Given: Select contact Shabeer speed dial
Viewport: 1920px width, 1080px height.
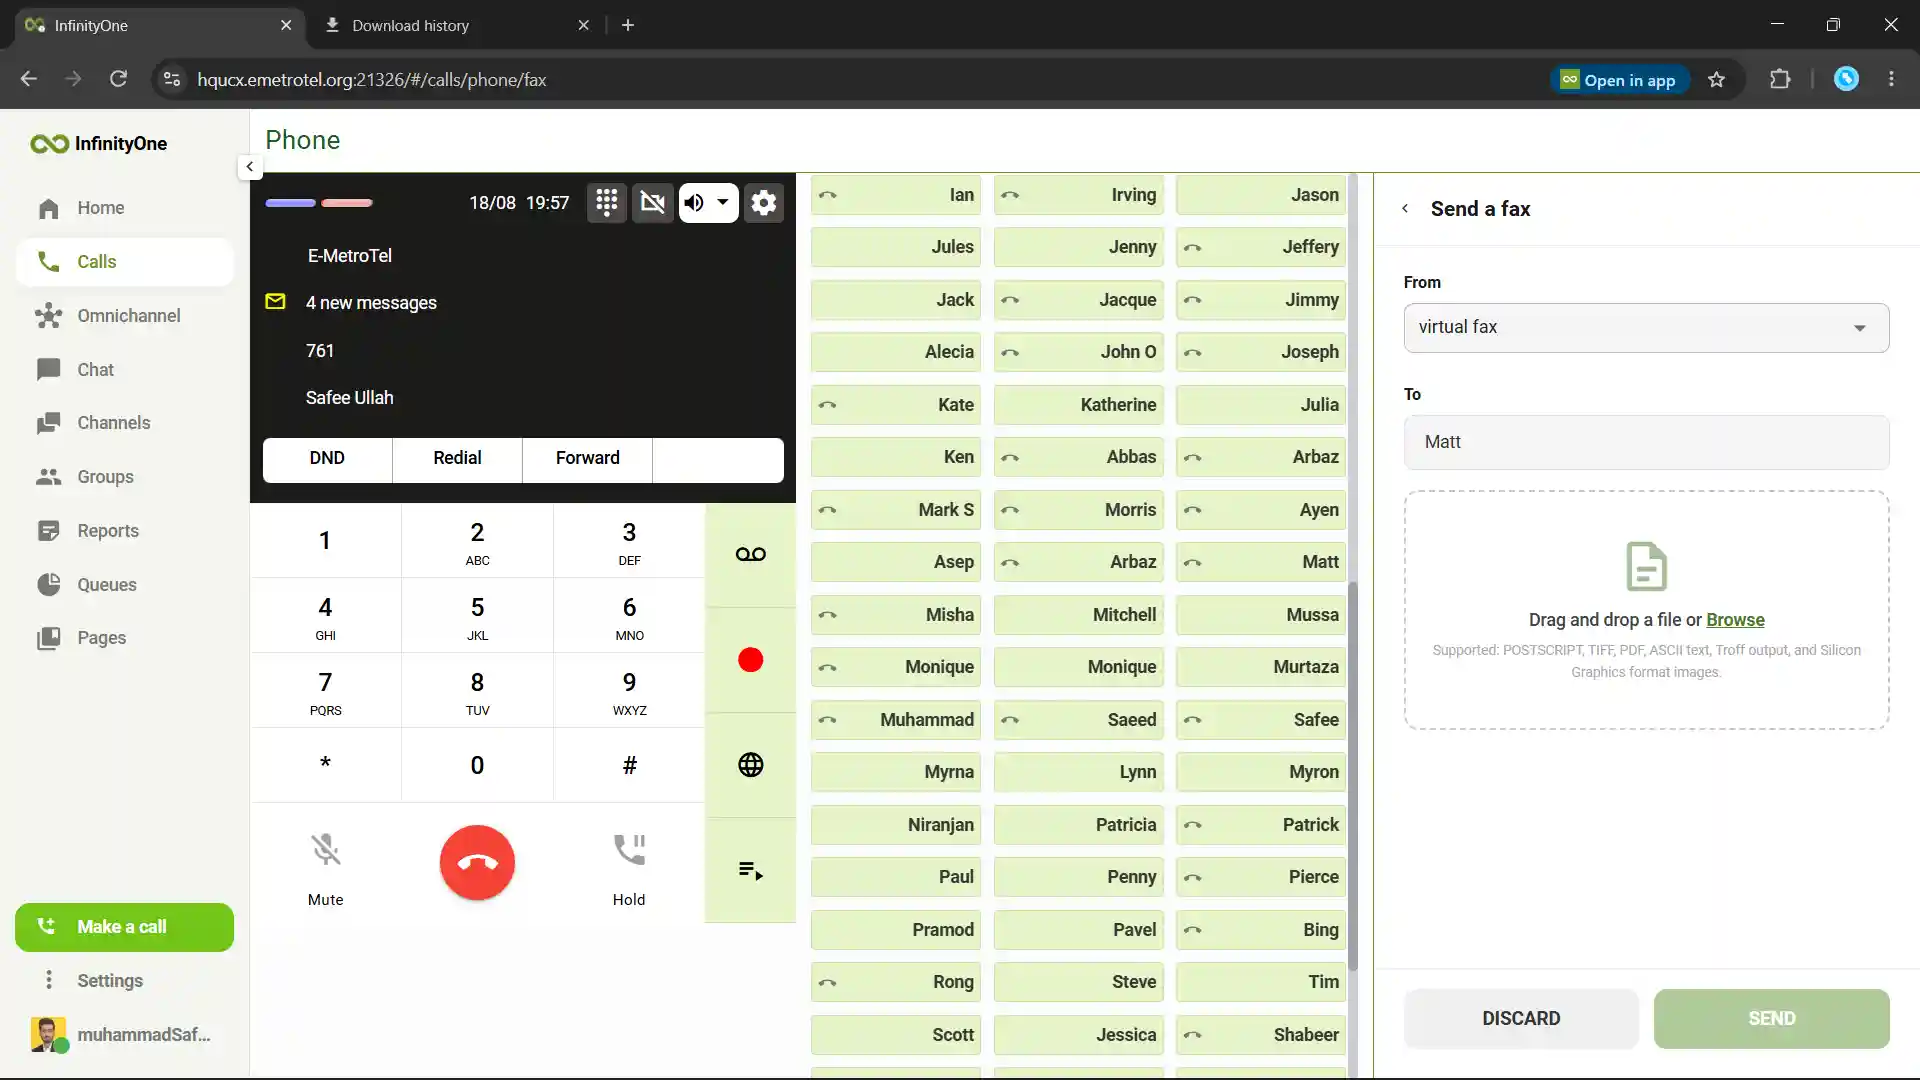Looking at the screenshot, I should [x=1261, y=1035].
